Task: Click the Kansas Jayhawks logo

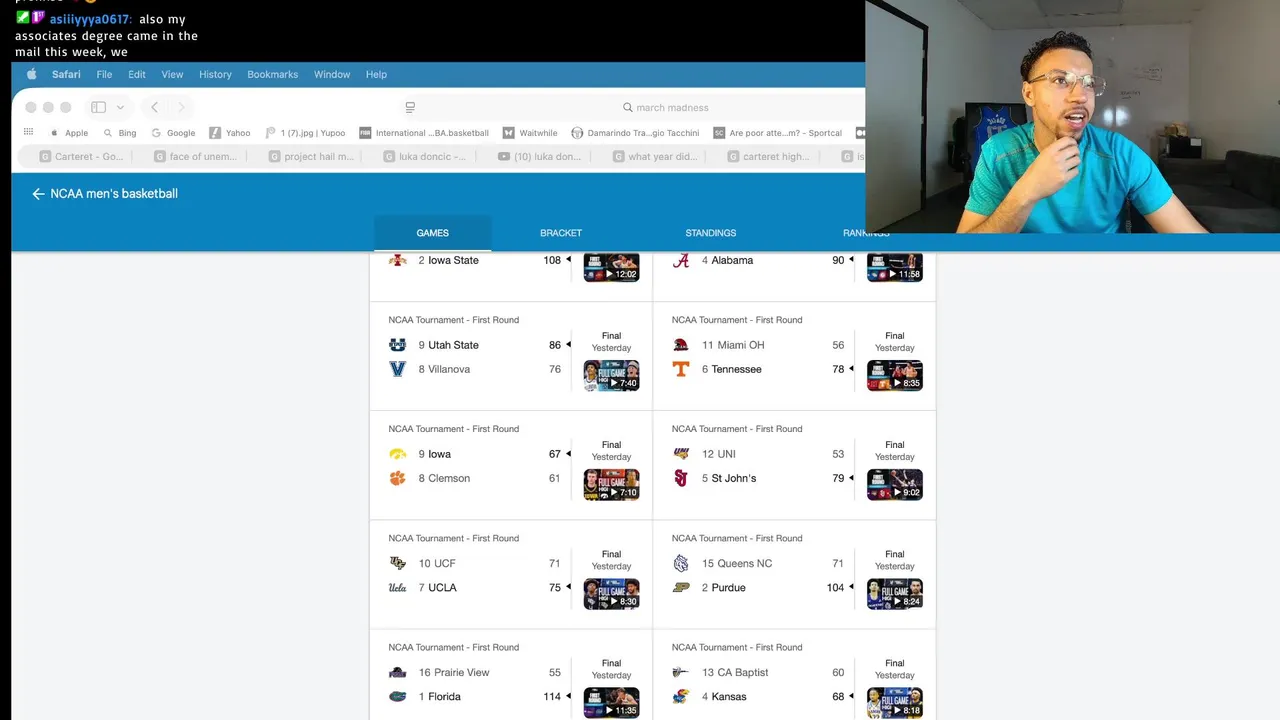Action: coord(681,696)
